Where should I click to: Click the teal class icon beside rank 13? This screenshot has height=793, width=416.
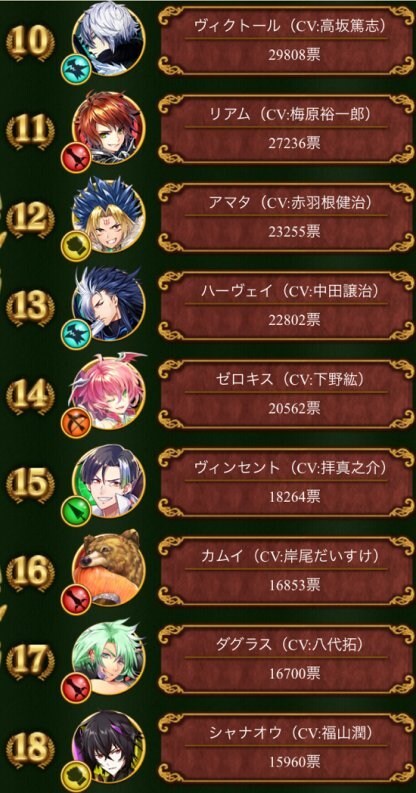(76, 334)
